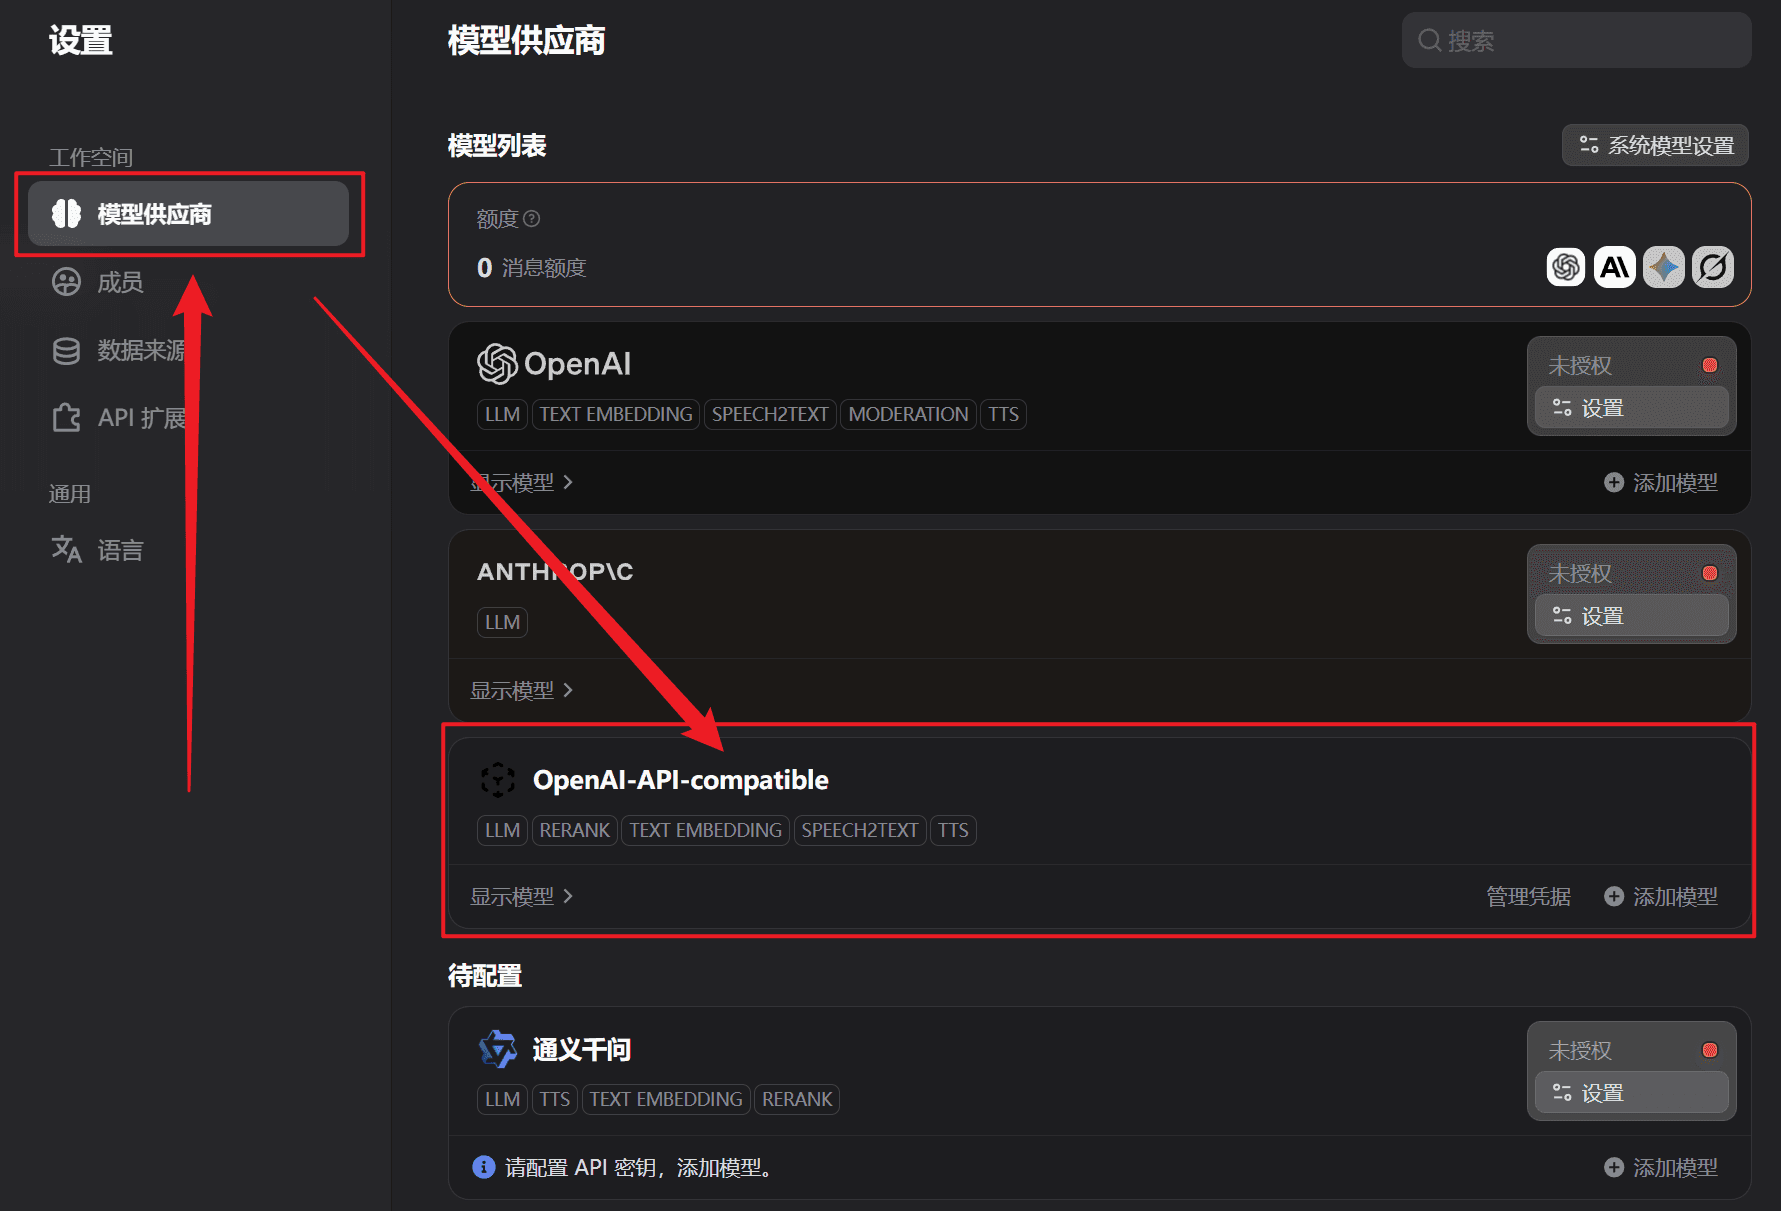Click the rightmost circular provider icon in quota row
The image size is (1781, 1211).
click(x=1712, y=267)
